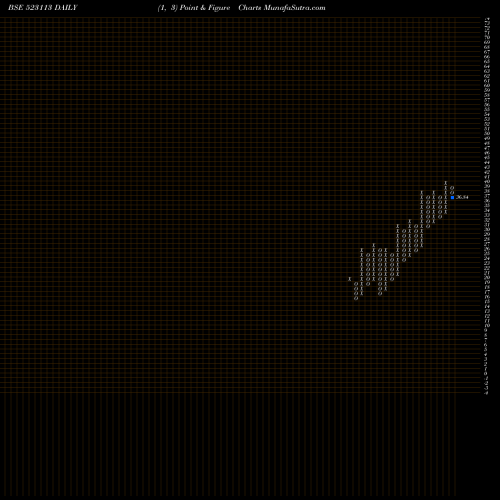Click the topmost X of the last X column

click(446, 183)
